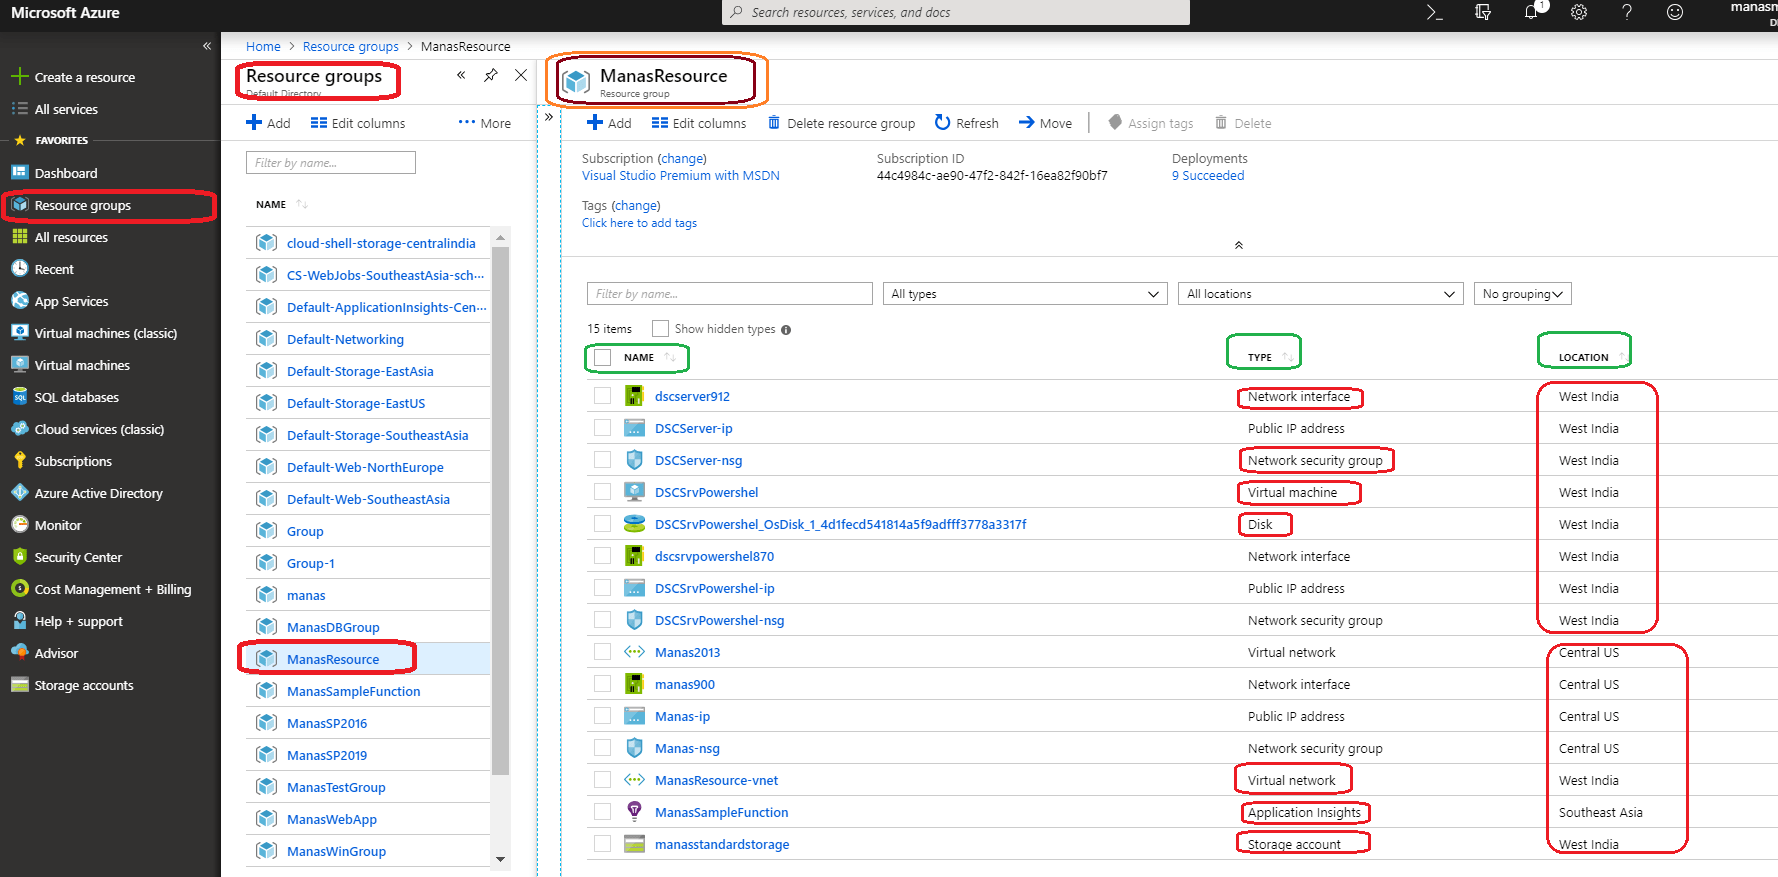Click the SQL databases icon in the sidebar
The height and width of the screenshot is (877, 1778).
(x=19, y=396)
